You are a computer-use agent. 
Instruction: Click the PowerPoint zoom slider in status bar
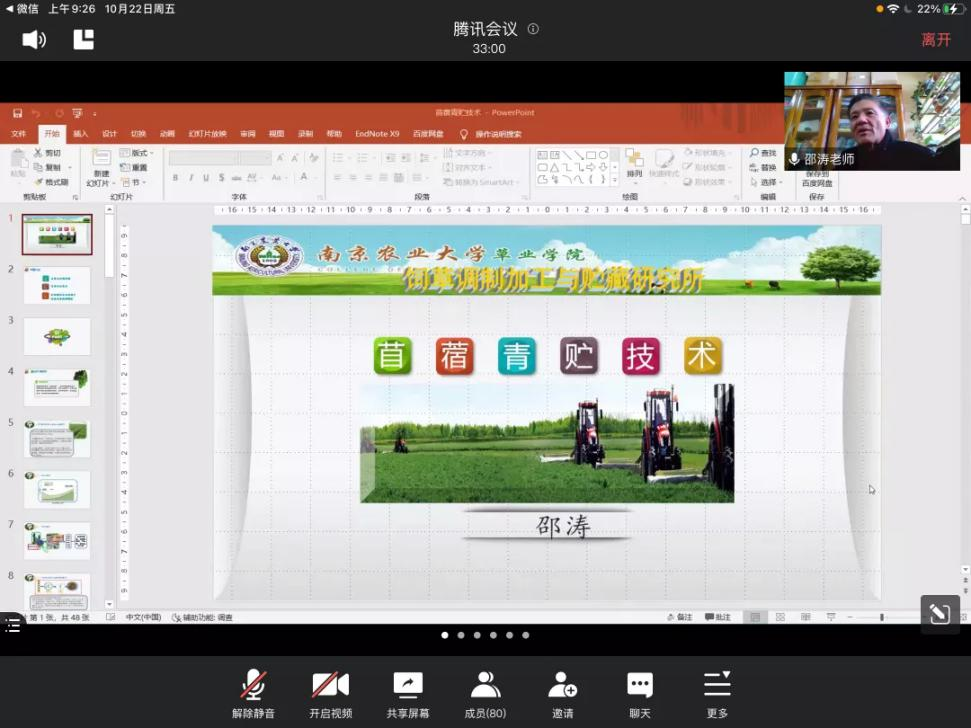(x=882, y=618)
